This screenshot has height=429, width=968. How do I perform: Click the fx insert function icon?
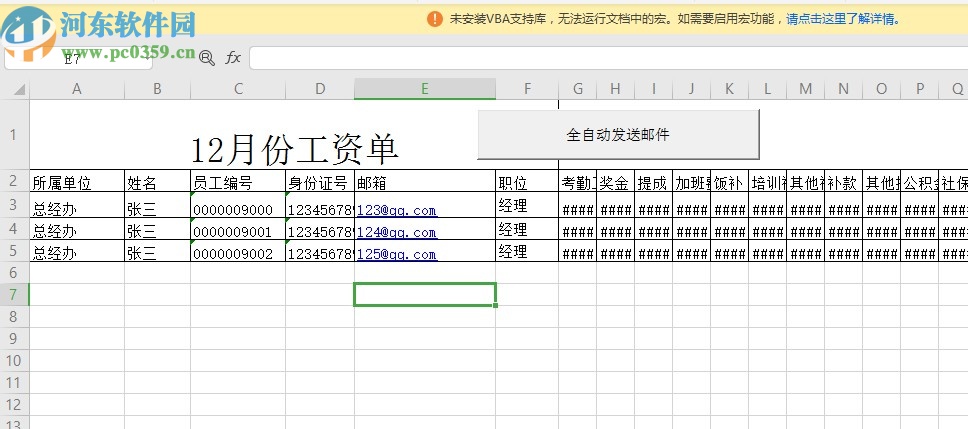233,58
